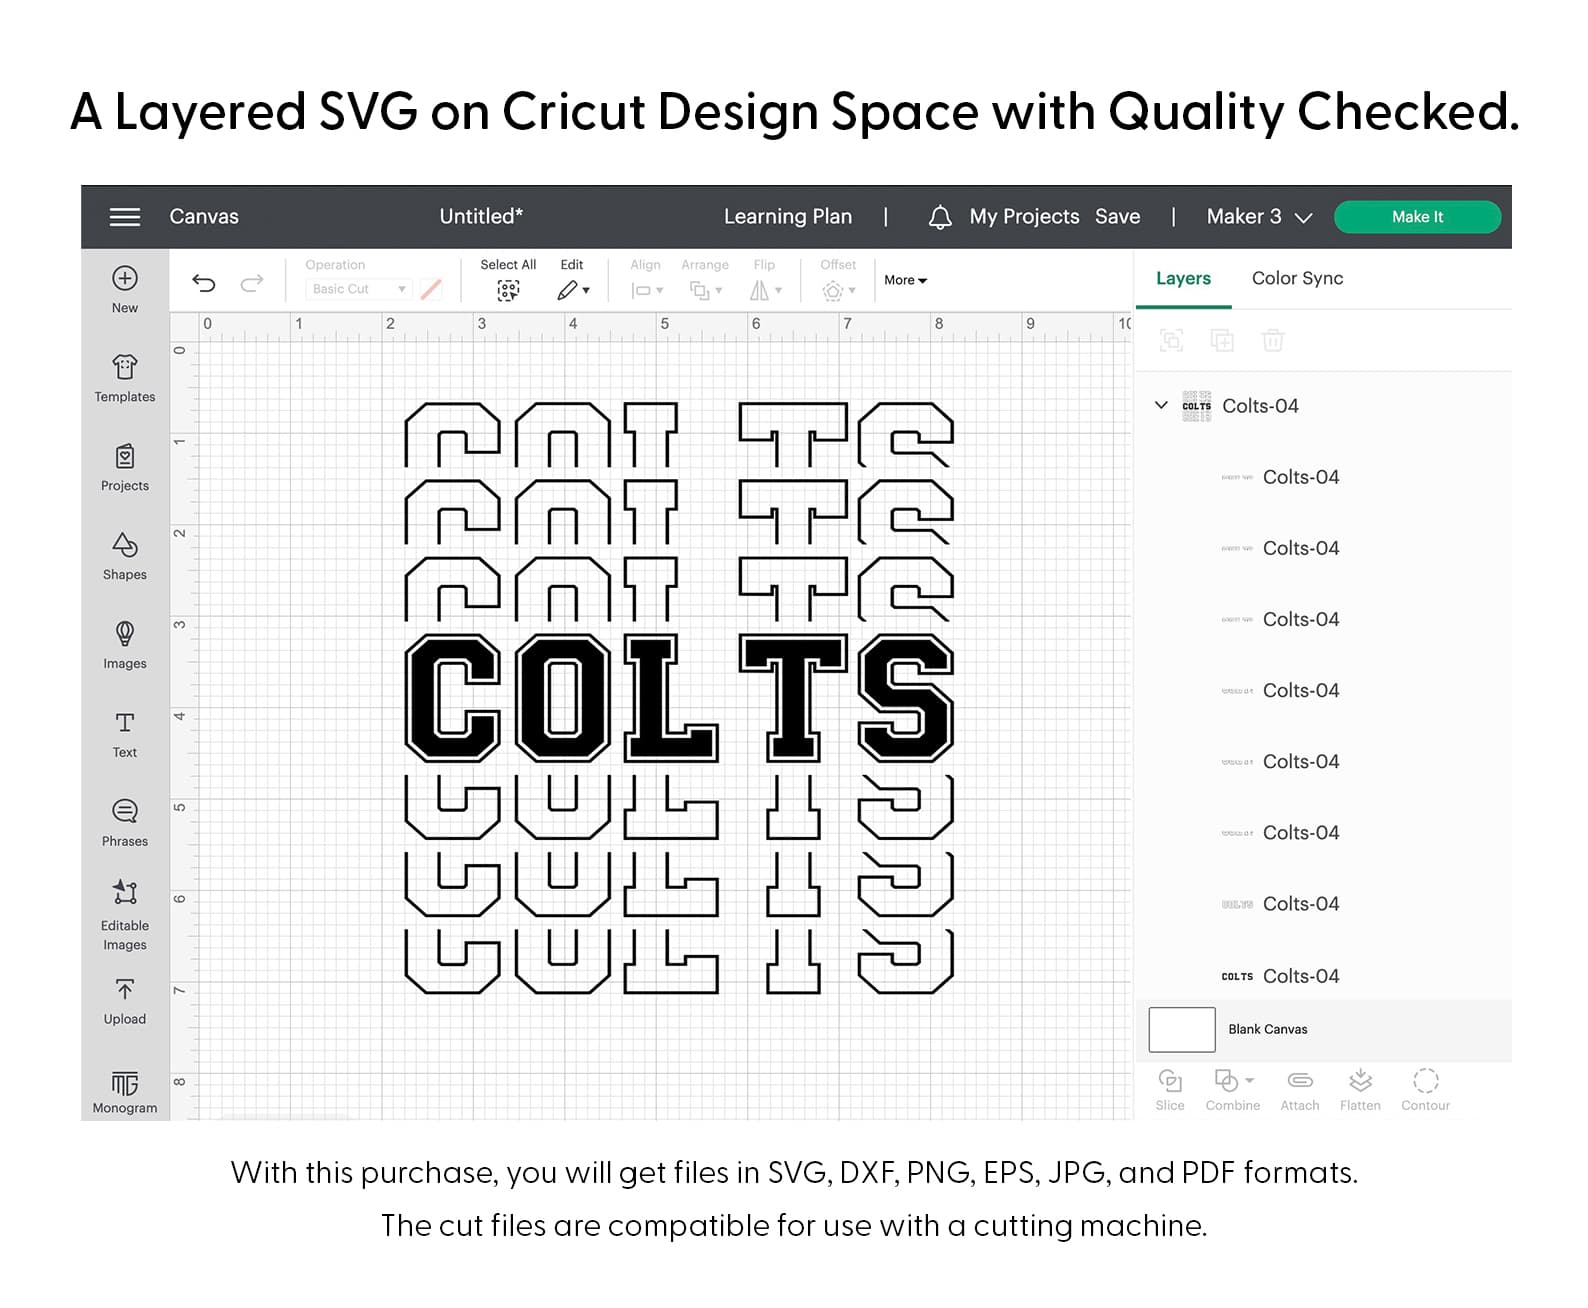1588x1308 pixels.
Task: Click the linetype color pencil swatch
Action: [431, 289]
